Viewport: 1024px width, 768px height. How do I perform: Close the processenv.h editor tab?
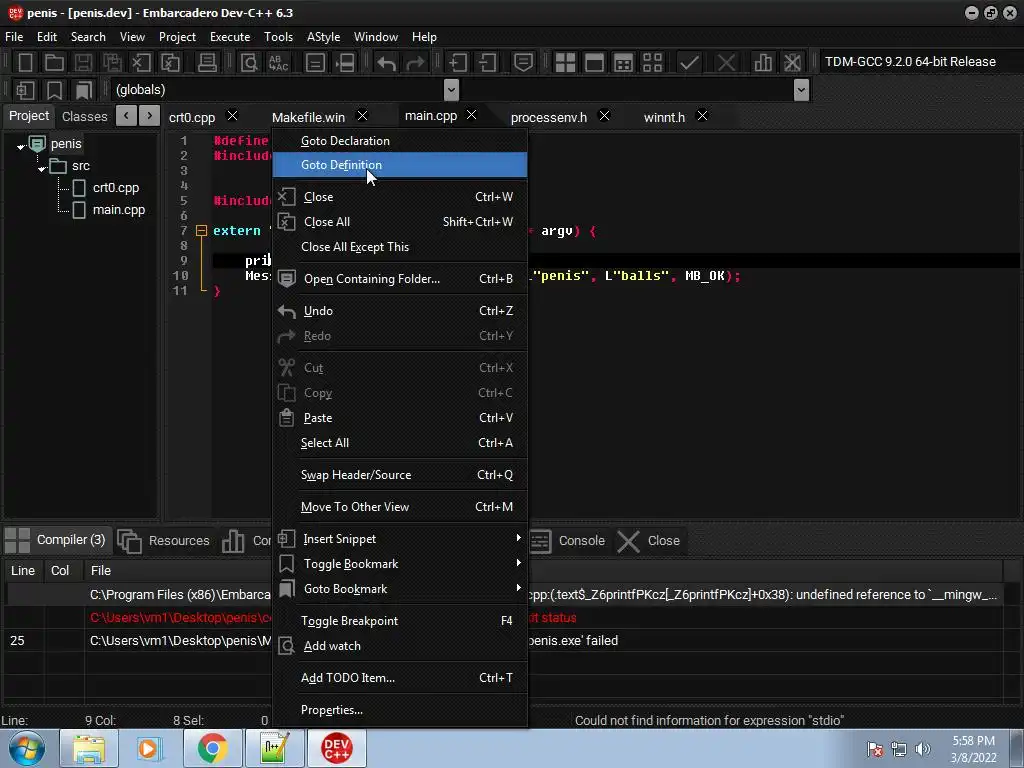point(604,116)
